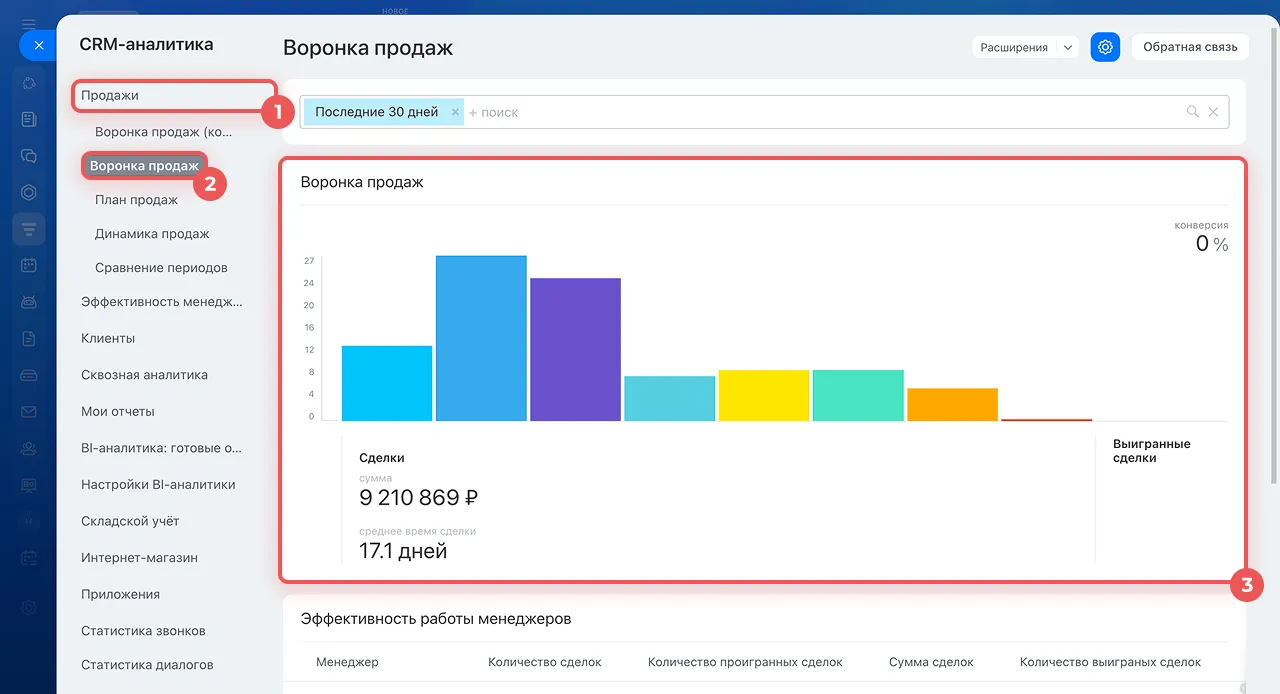Open the hamburger menu at top left
Image resolution: width=1280 pixels, height=694 pixels.
click(x=28, y=25)
